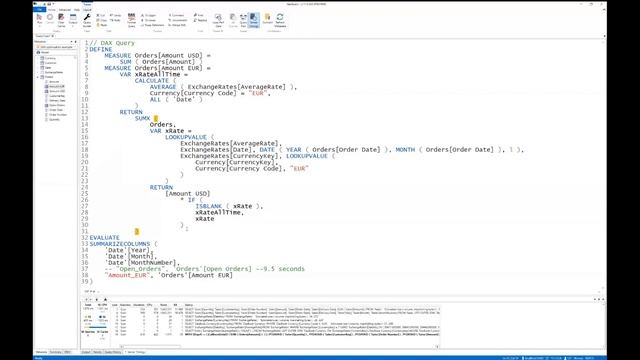This screenshot has width=640, height=360.
Task: Toggle the Query Plan trace button
Action: 243,20
